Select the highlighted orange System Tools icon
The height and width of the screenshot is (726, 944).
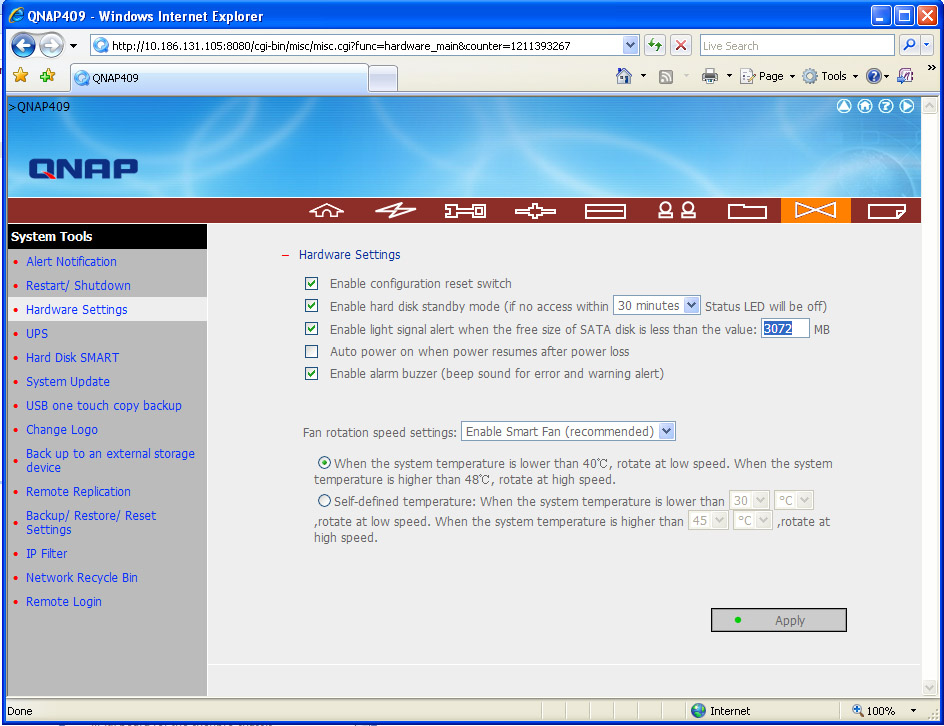point(816,211)
